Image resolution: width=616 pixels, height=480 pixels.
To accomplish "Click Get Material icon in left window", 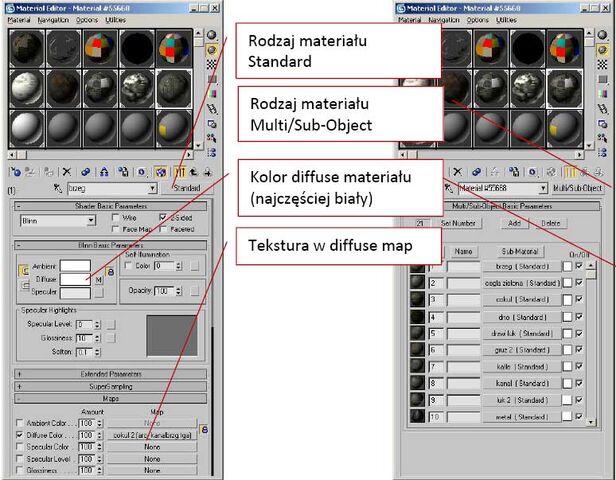I will point(15,172).
